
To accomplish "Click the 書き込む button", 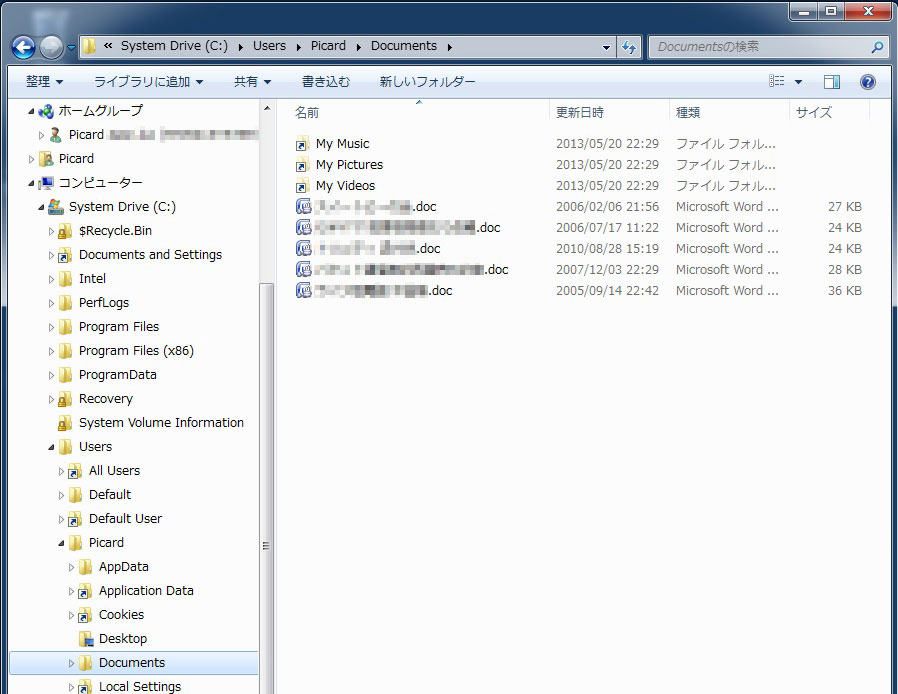I will click(325, 82).
